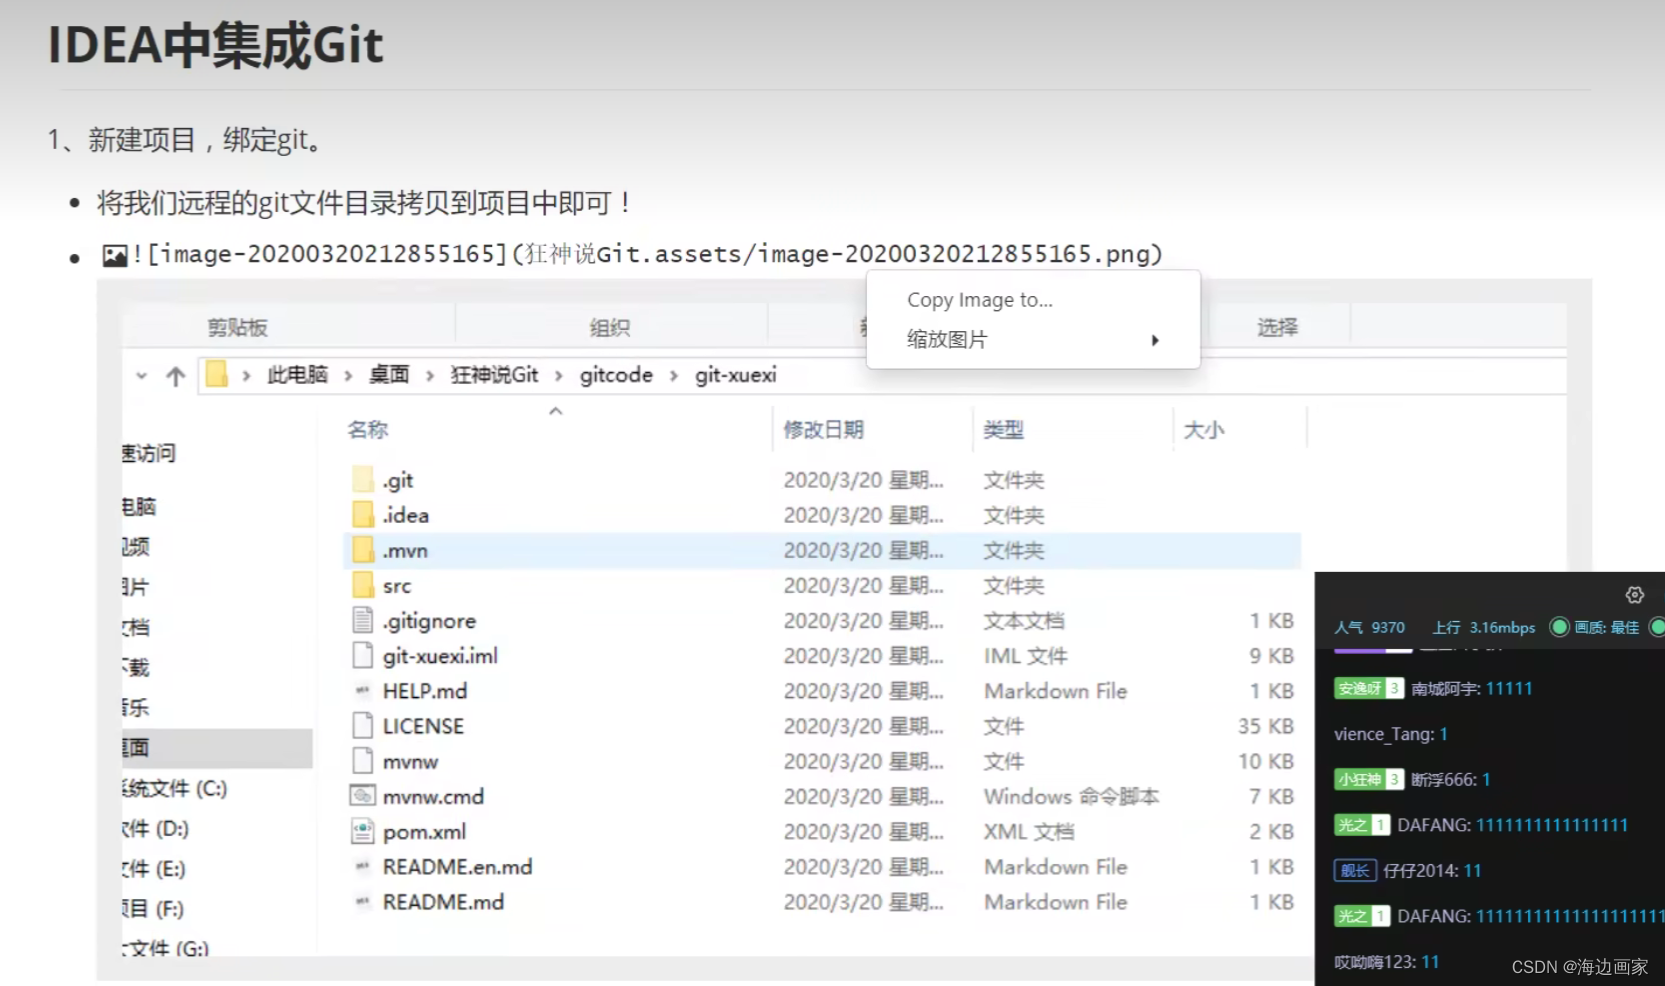The height and width of the screenshot is (986, 1665).
Task: Expand the chevron after 狂神说Git in path
Action: coord(559,376)
